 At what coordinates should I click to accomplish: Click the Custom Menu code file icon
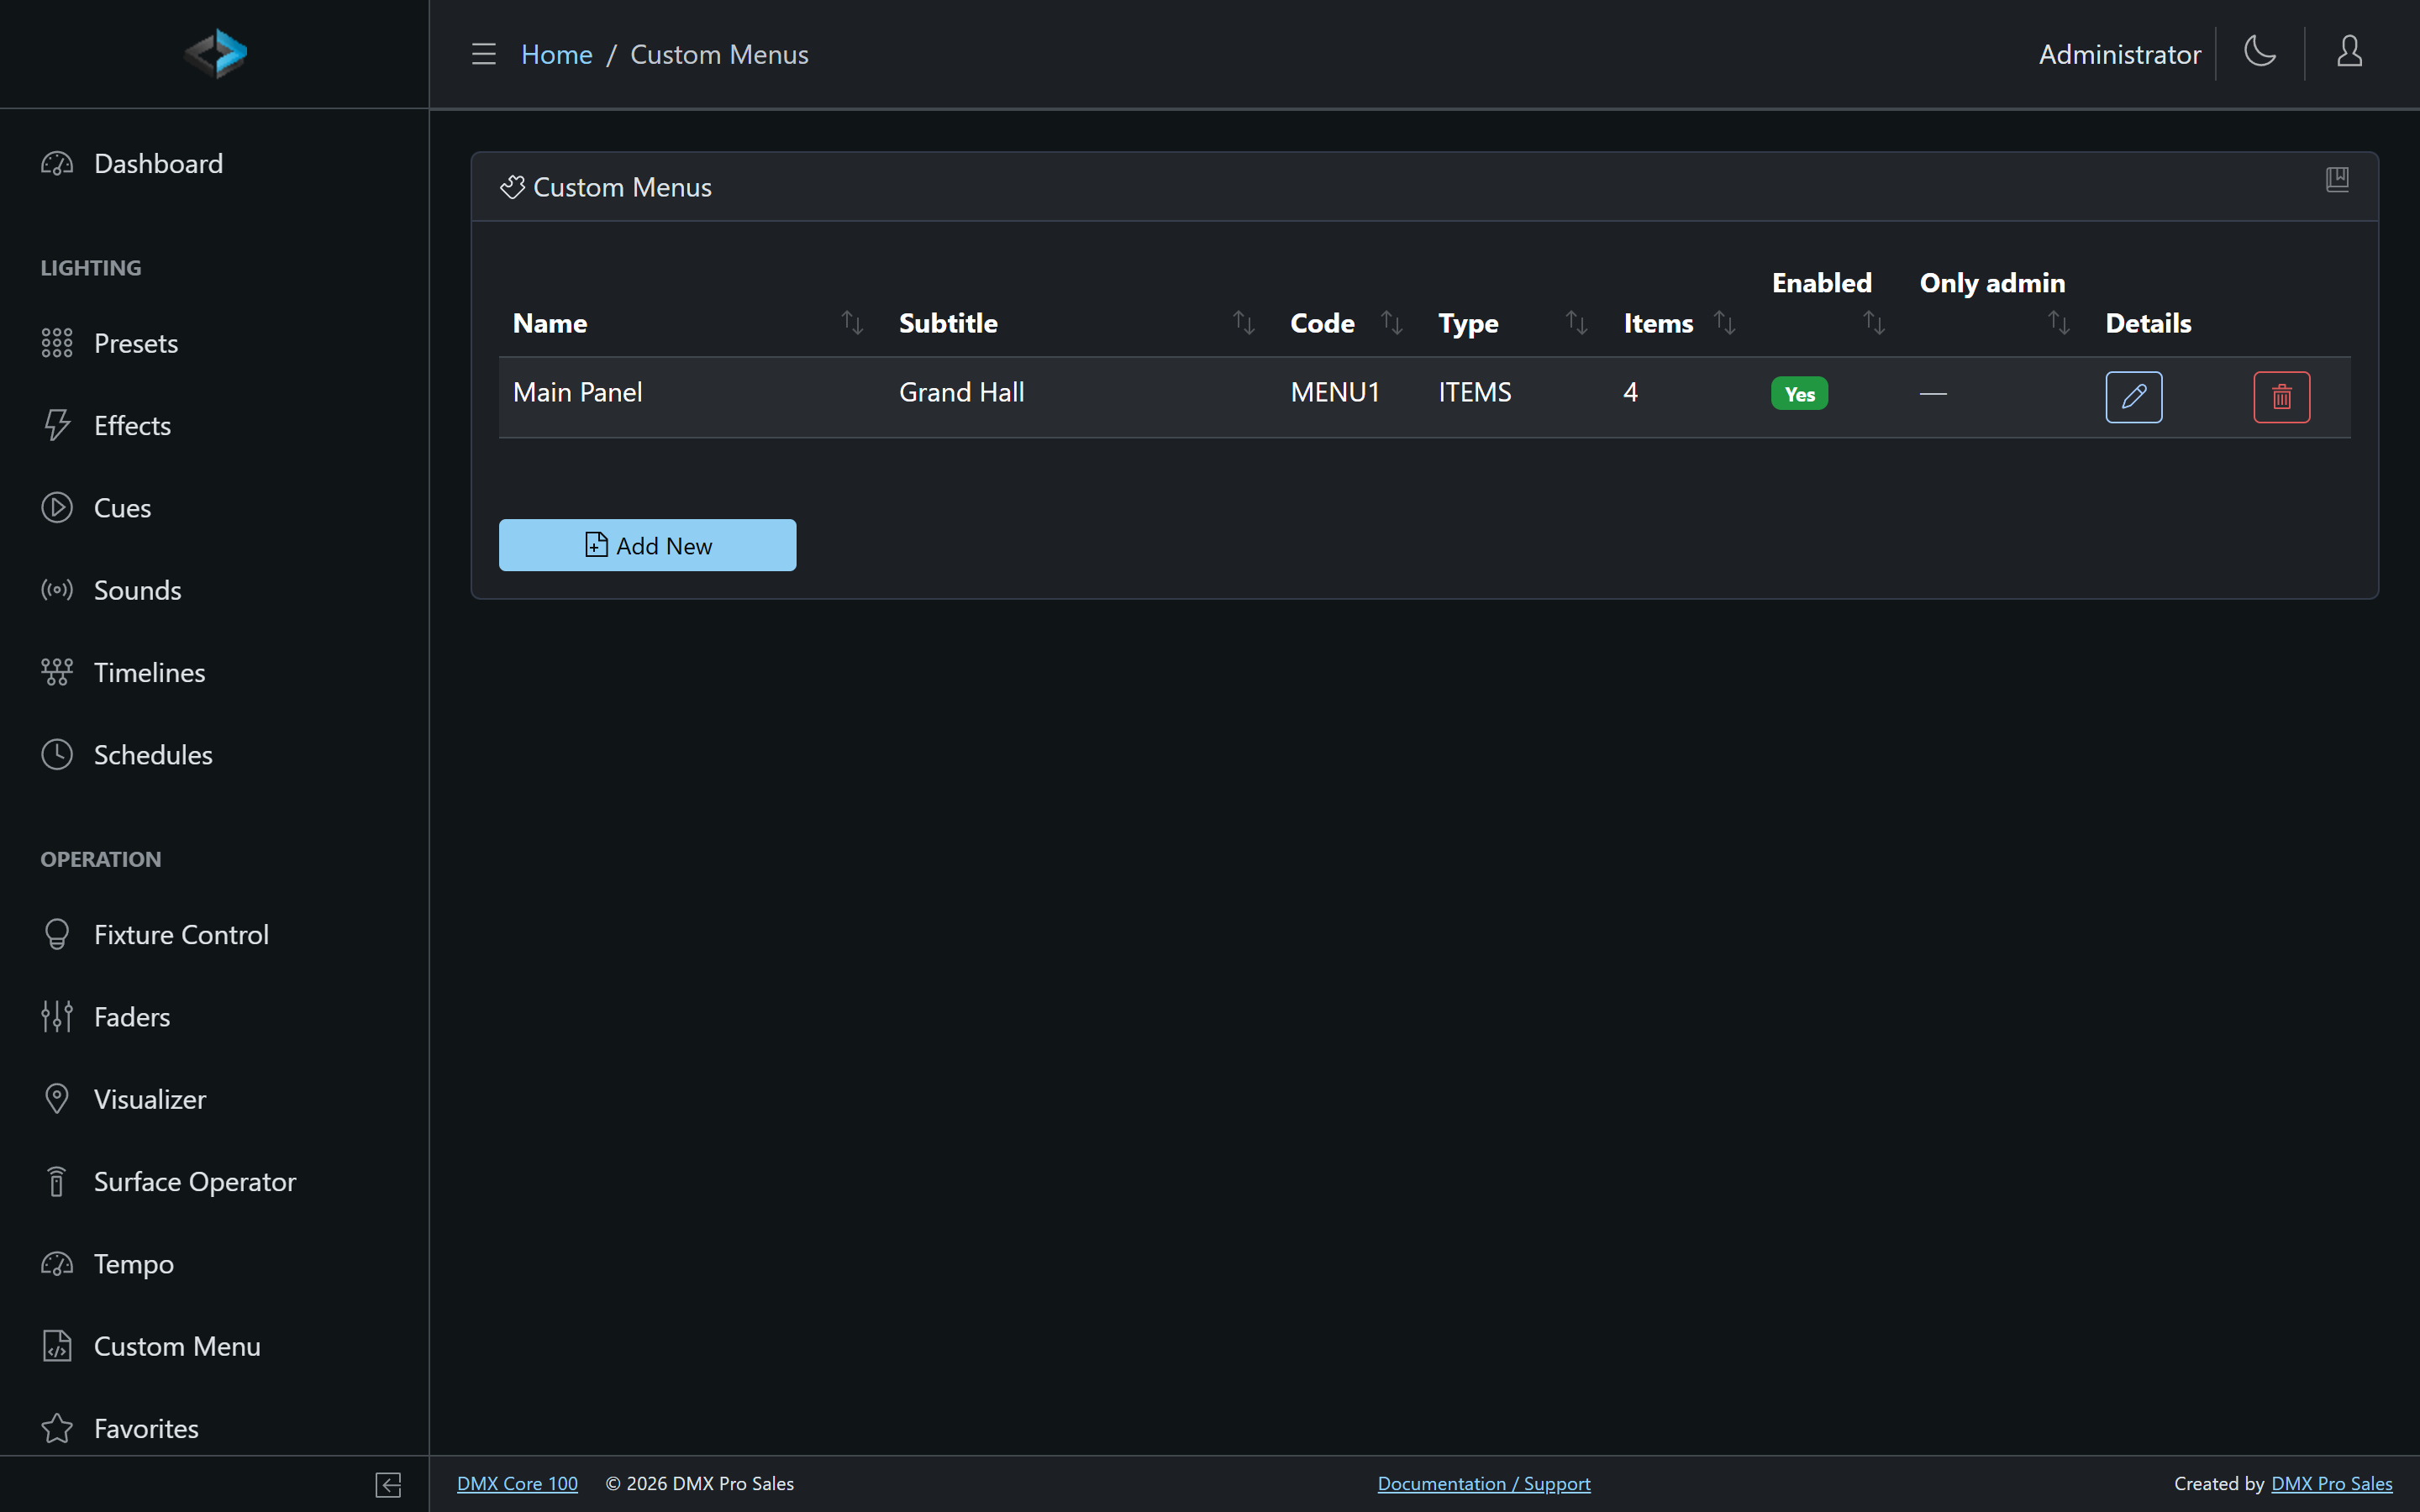tap(57, 1346)
